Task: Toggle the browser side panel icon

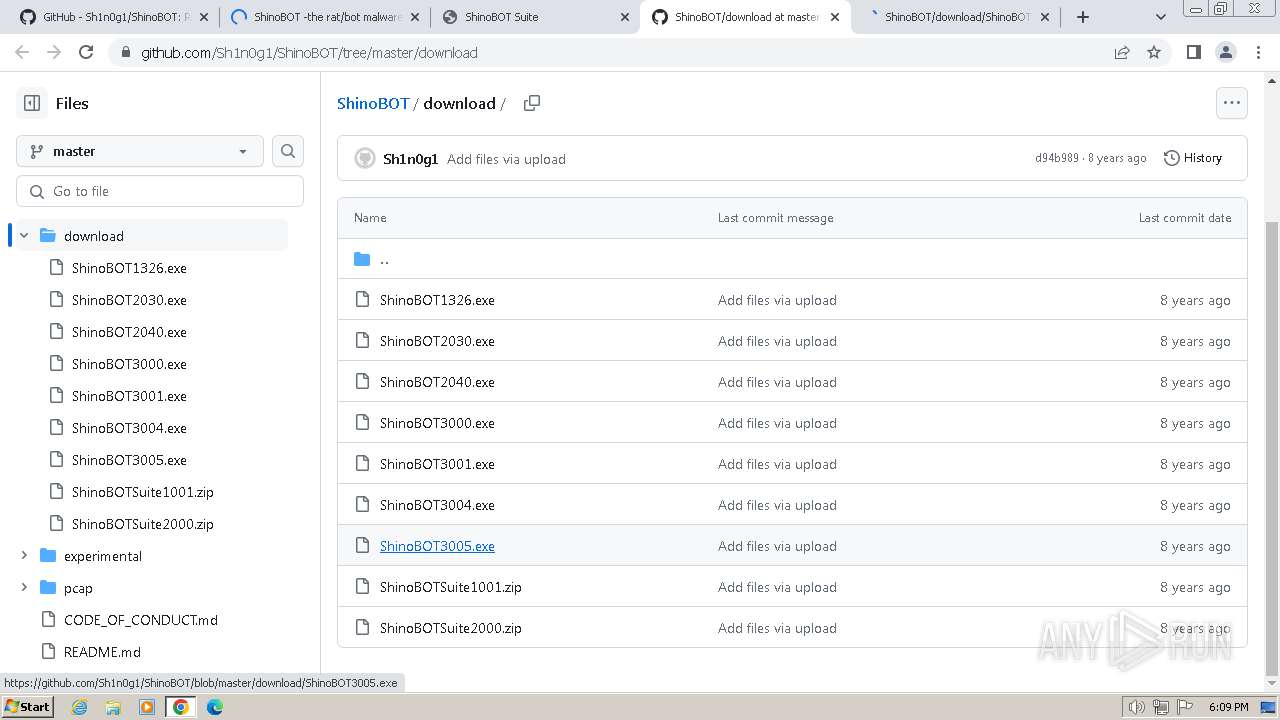Action: [1193, 53]
